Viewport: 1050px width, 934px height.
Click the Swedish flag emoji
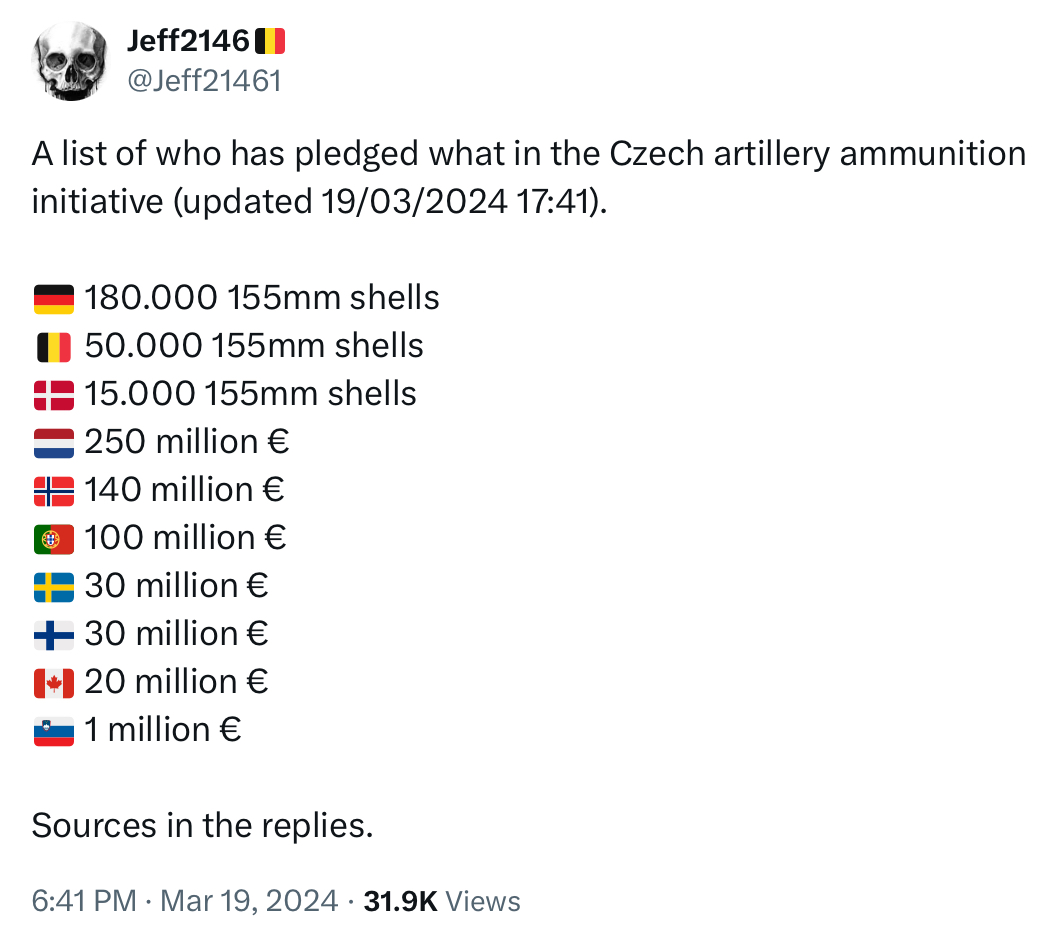coord(54,586)
